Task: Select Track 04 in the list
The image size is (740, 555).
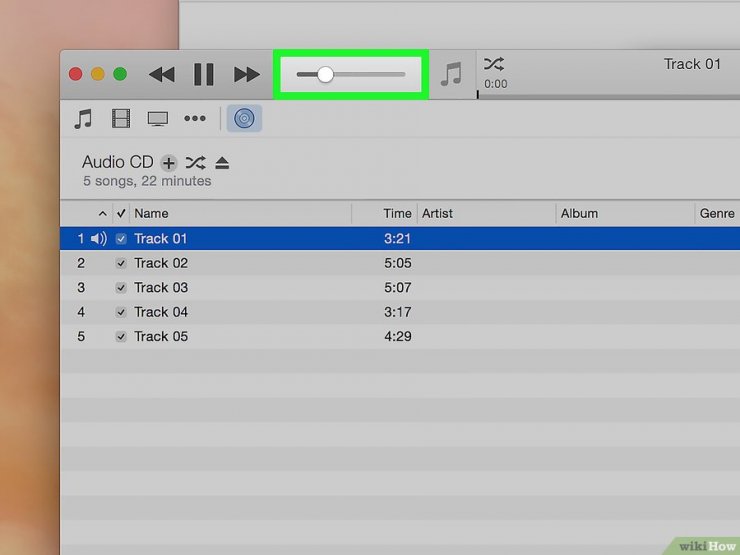Action: [x=400, y=312]
